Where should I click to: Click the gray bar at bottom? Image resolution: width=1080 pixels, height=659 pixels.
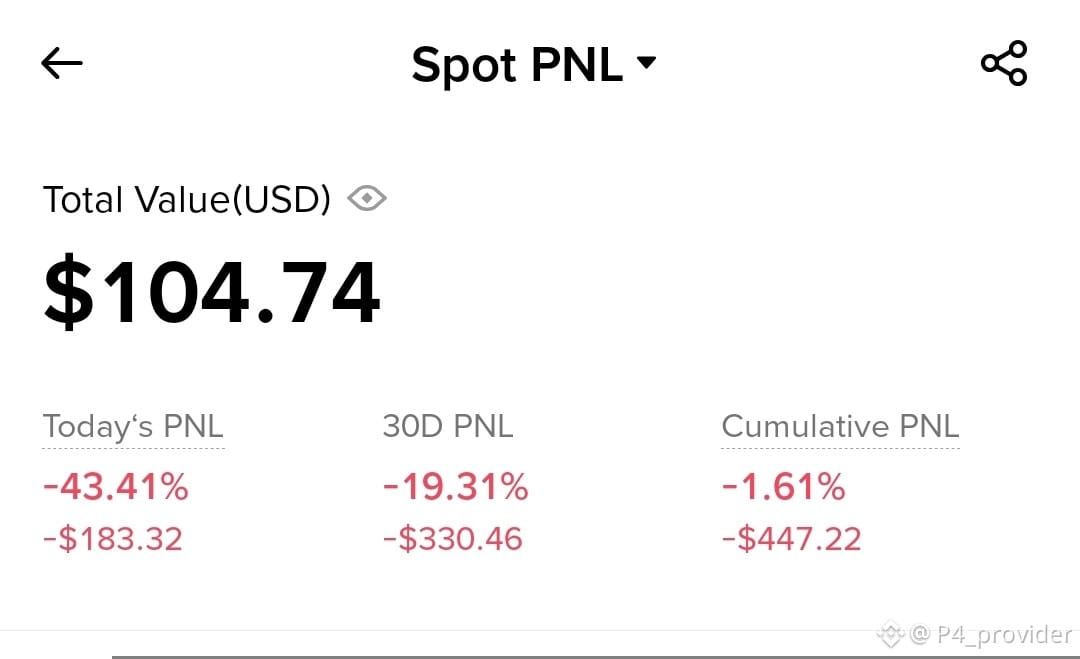pyautogui.click(x=596, y=657)
